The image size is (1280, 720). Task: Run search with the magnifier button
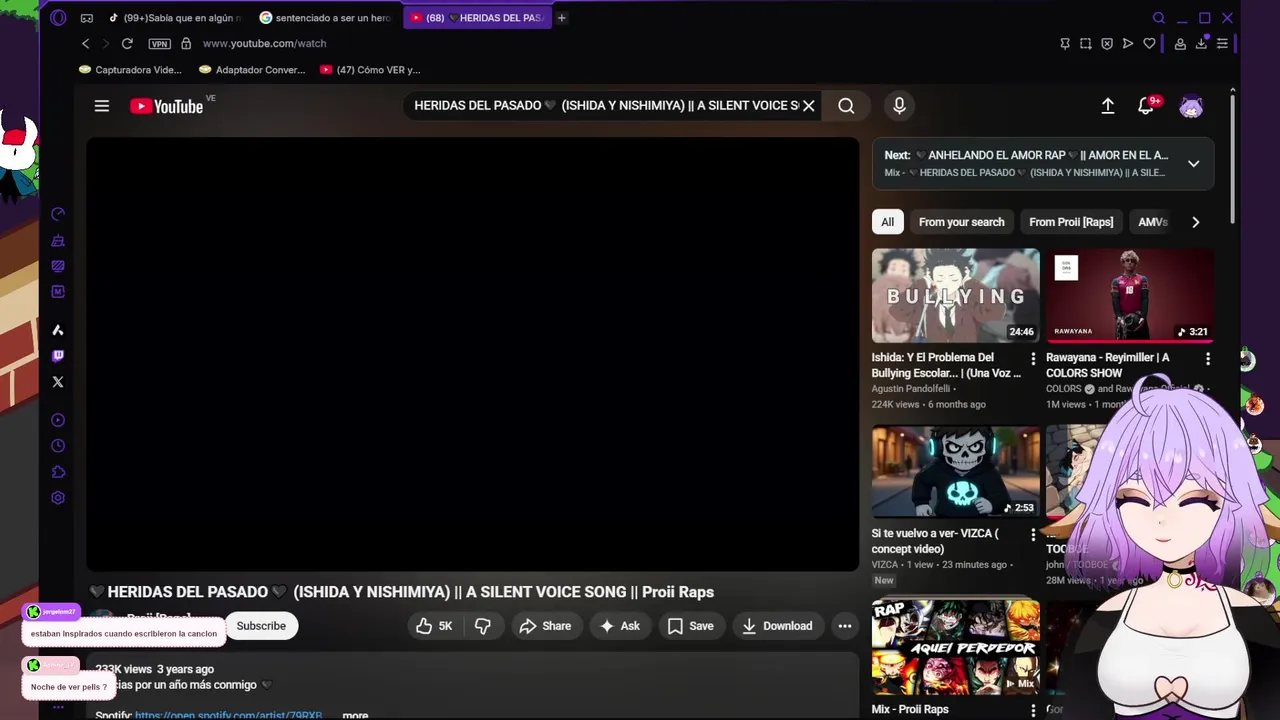tap(846, 106)
